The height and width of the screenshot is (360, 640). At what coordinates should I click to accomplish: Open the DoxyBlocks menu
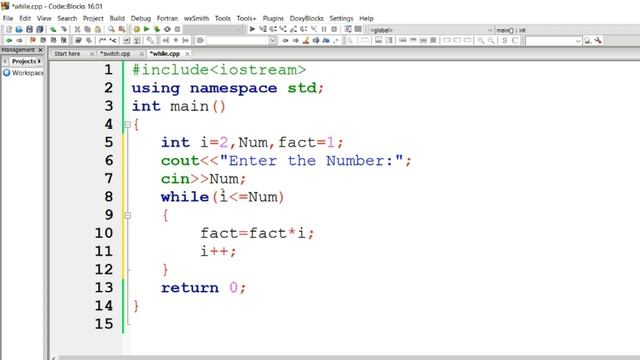[x=307, y=18]
